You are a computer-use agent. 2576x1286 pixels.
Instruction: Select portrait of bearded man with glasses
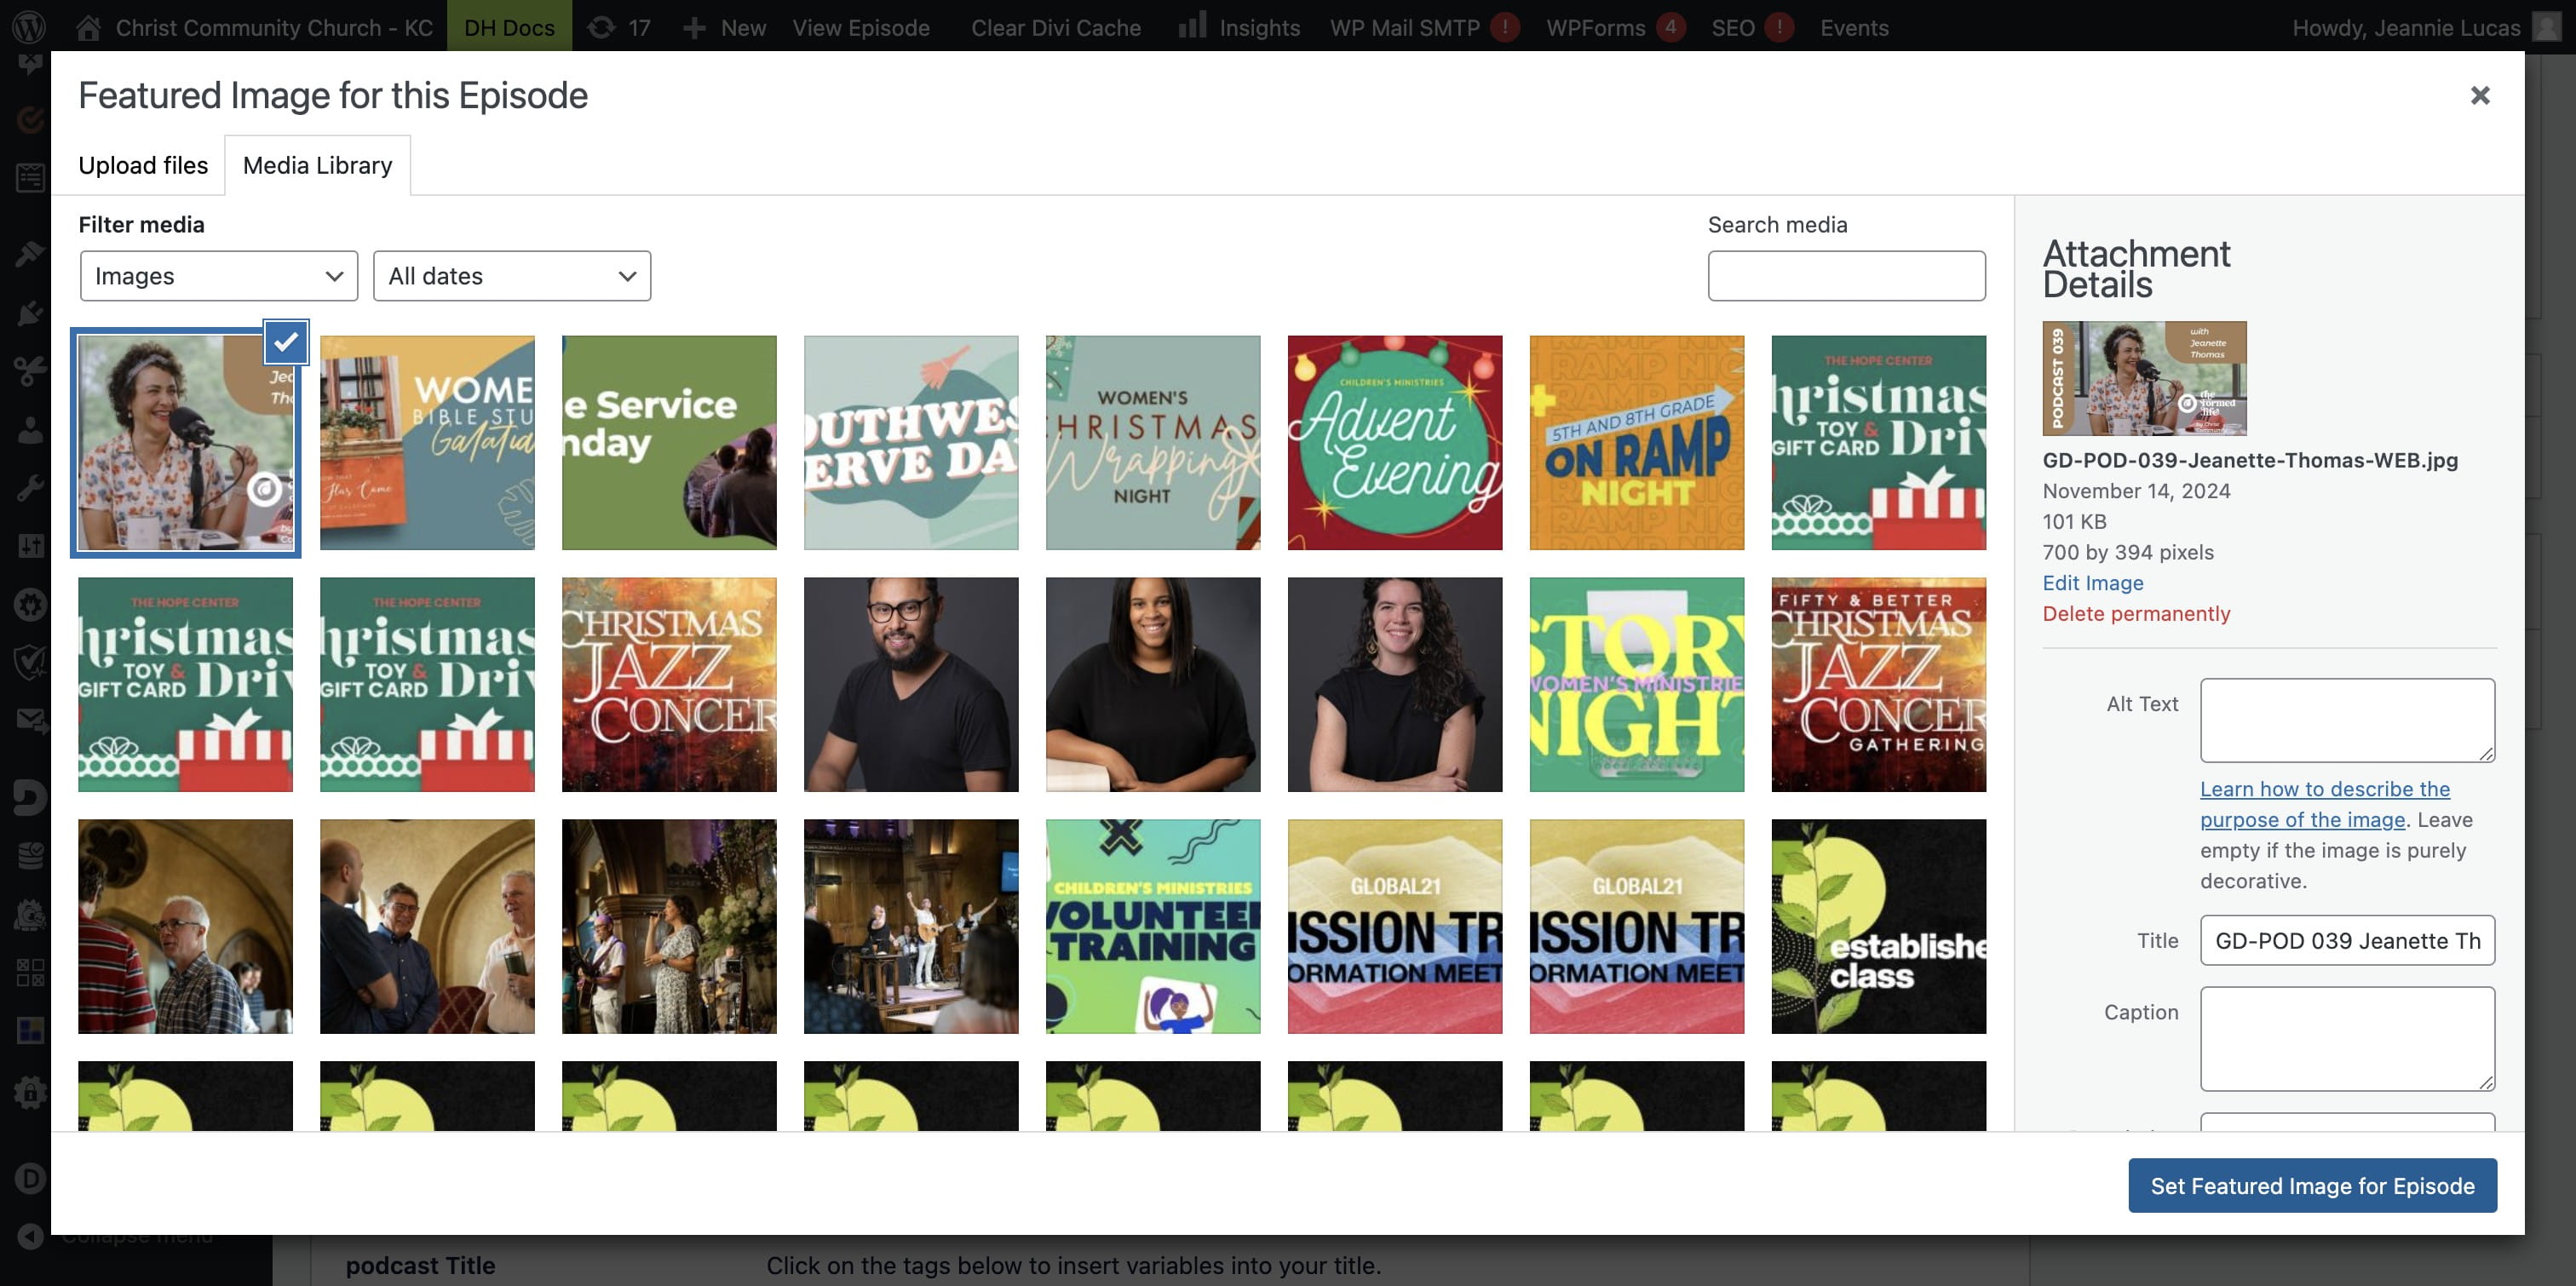(911, 685)
